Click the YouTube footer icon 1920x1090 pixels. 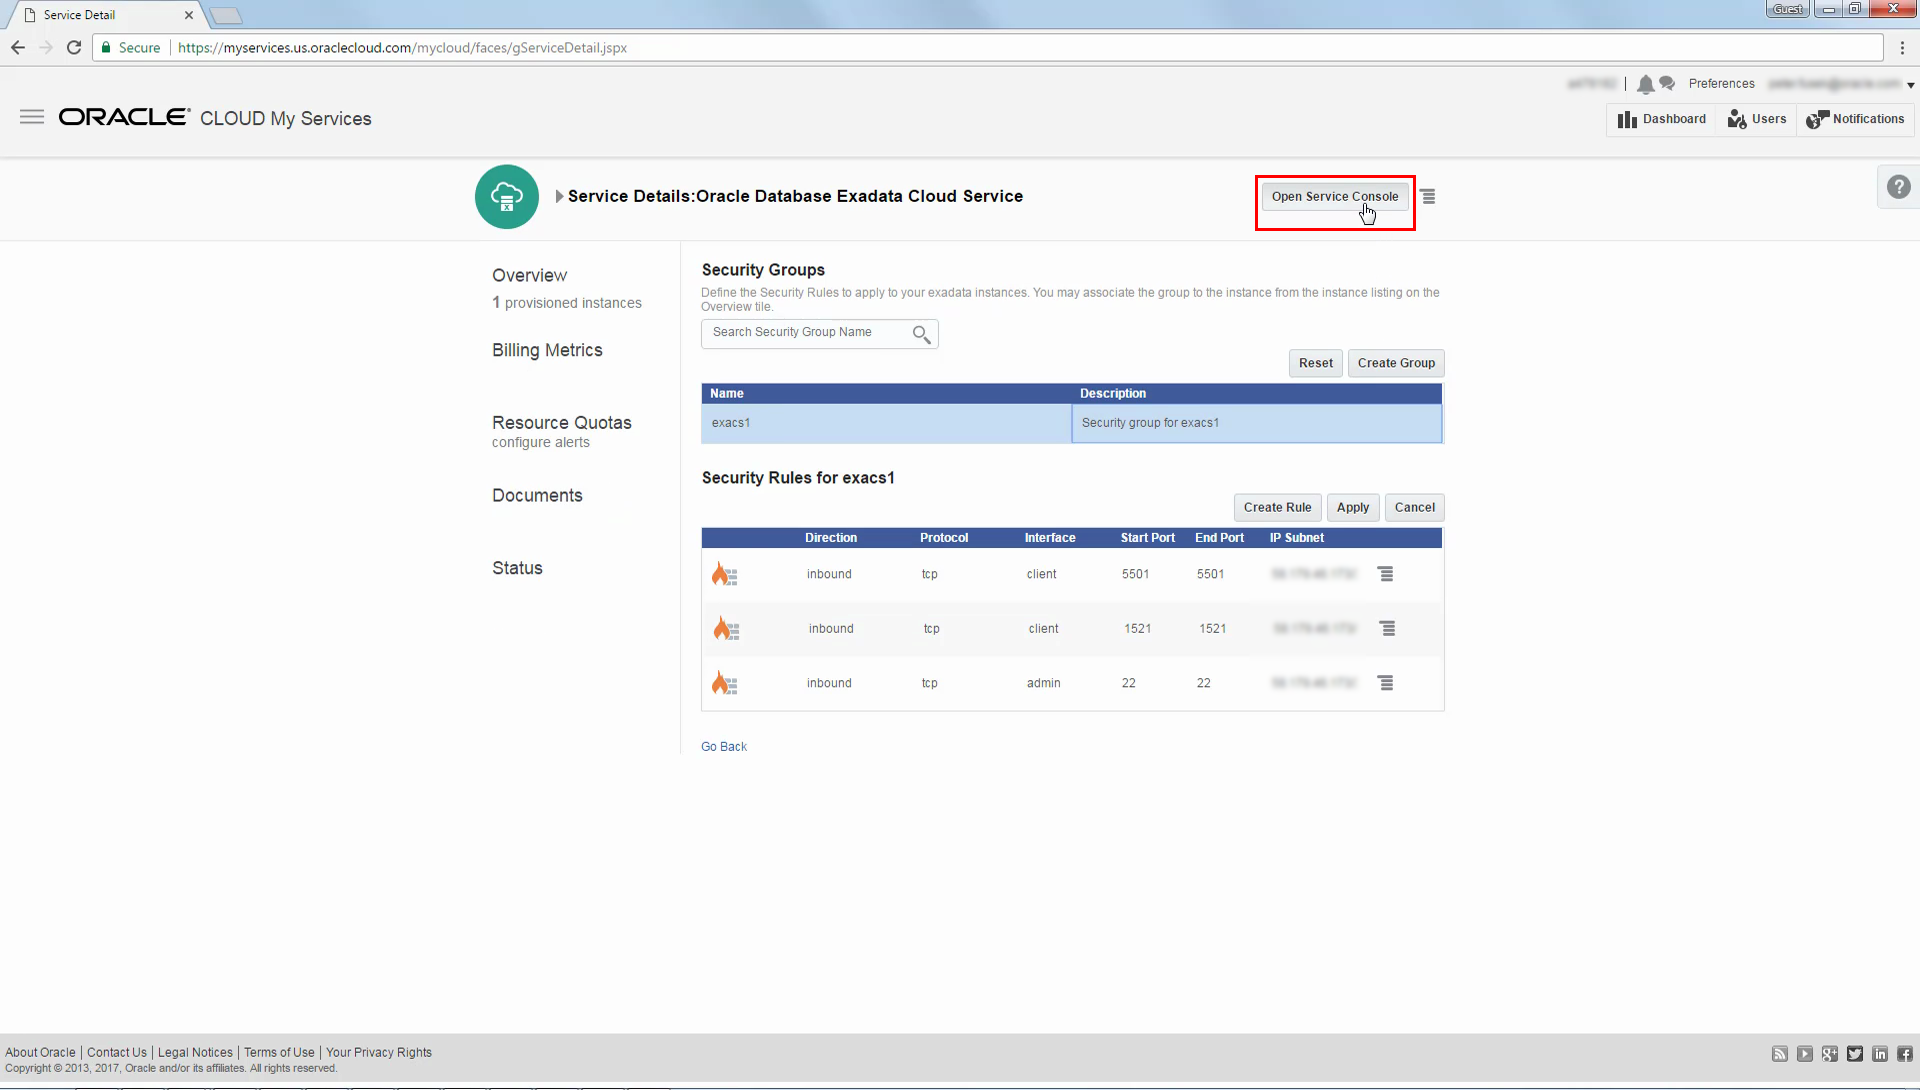1805,1054
